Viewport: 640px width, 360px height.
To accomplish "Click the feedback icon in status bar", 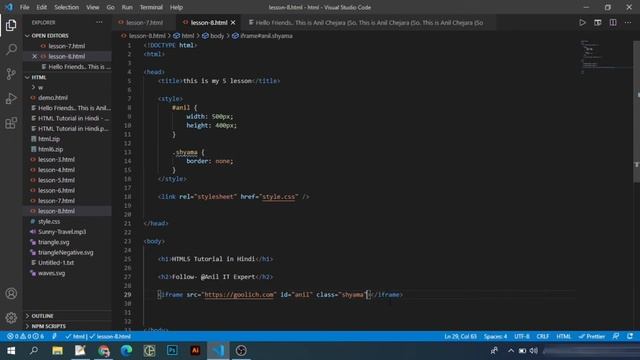I will tap(616, 336).
